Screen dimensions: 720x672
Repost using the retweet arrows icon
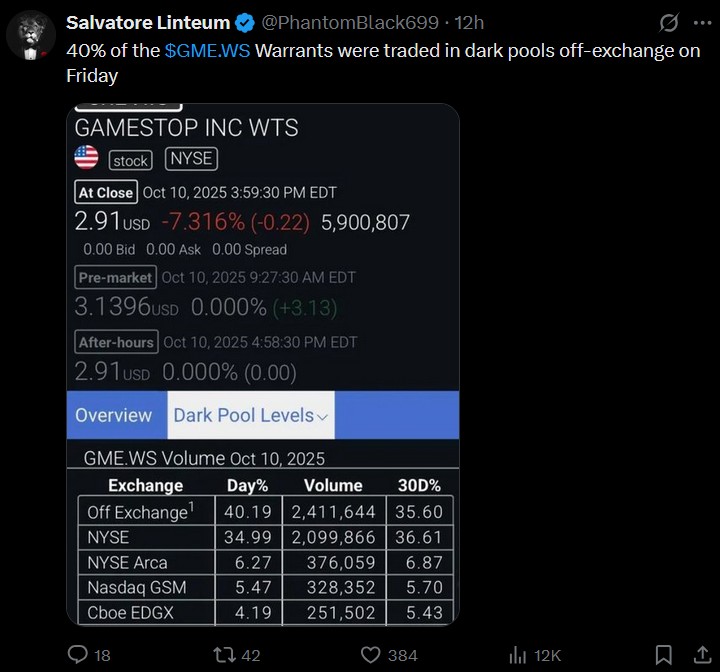(x=225, y=655)
